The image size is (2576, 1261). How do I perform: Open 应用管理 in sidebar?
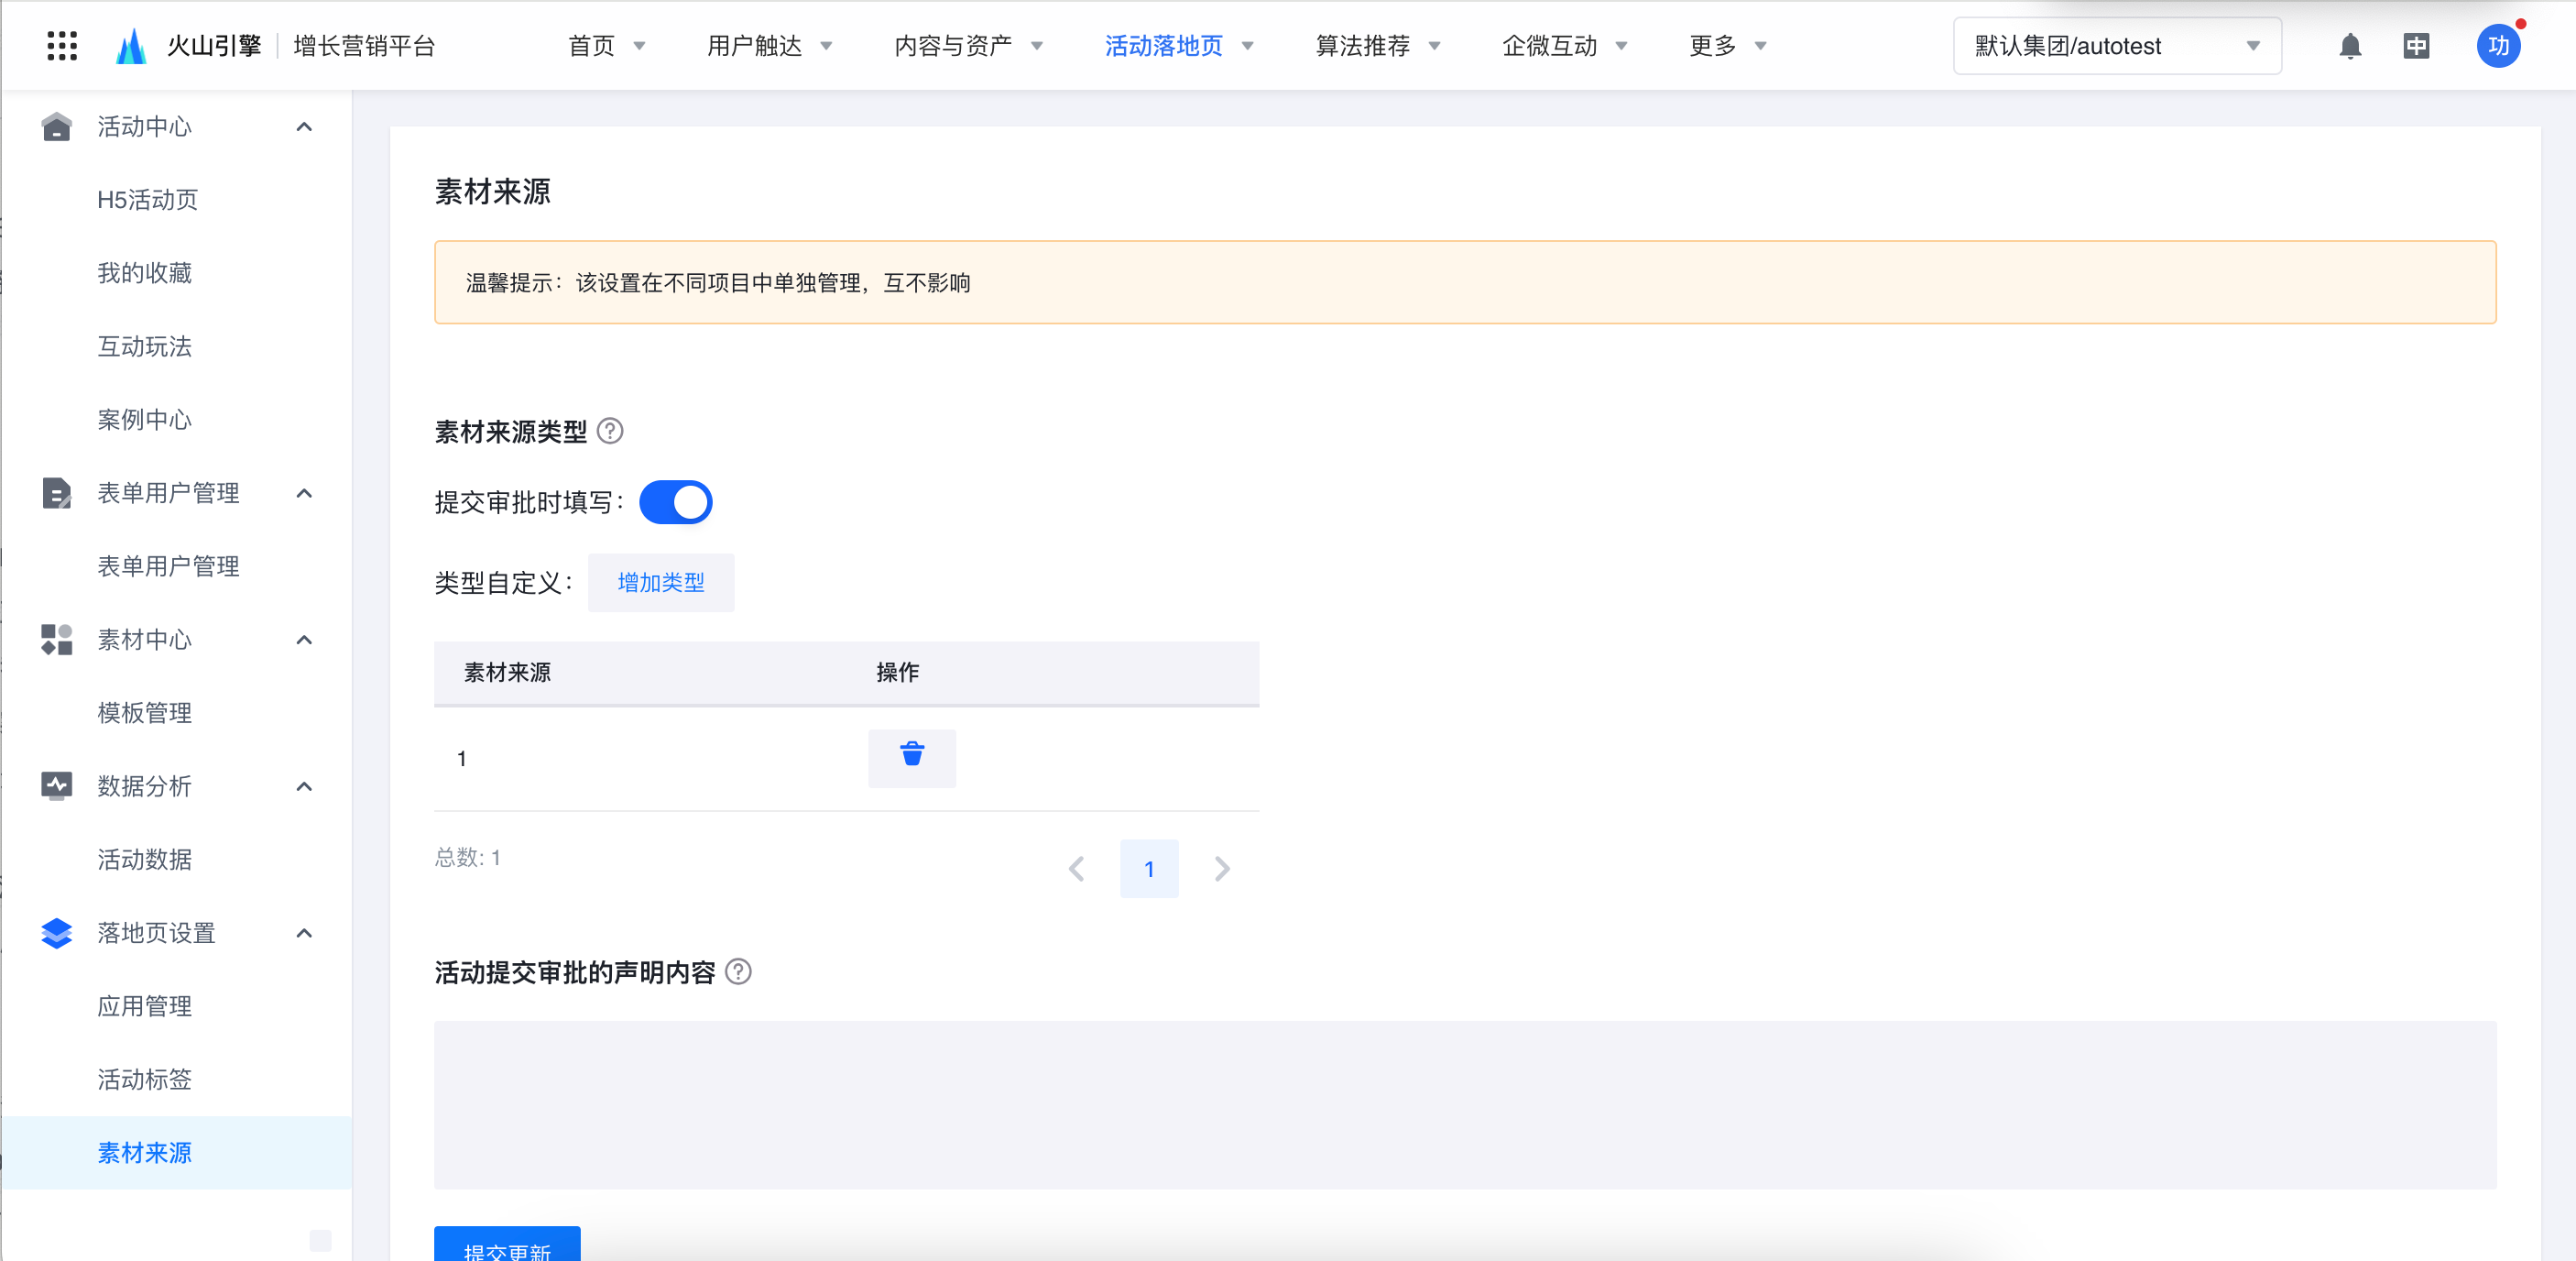click(144, 1006)
